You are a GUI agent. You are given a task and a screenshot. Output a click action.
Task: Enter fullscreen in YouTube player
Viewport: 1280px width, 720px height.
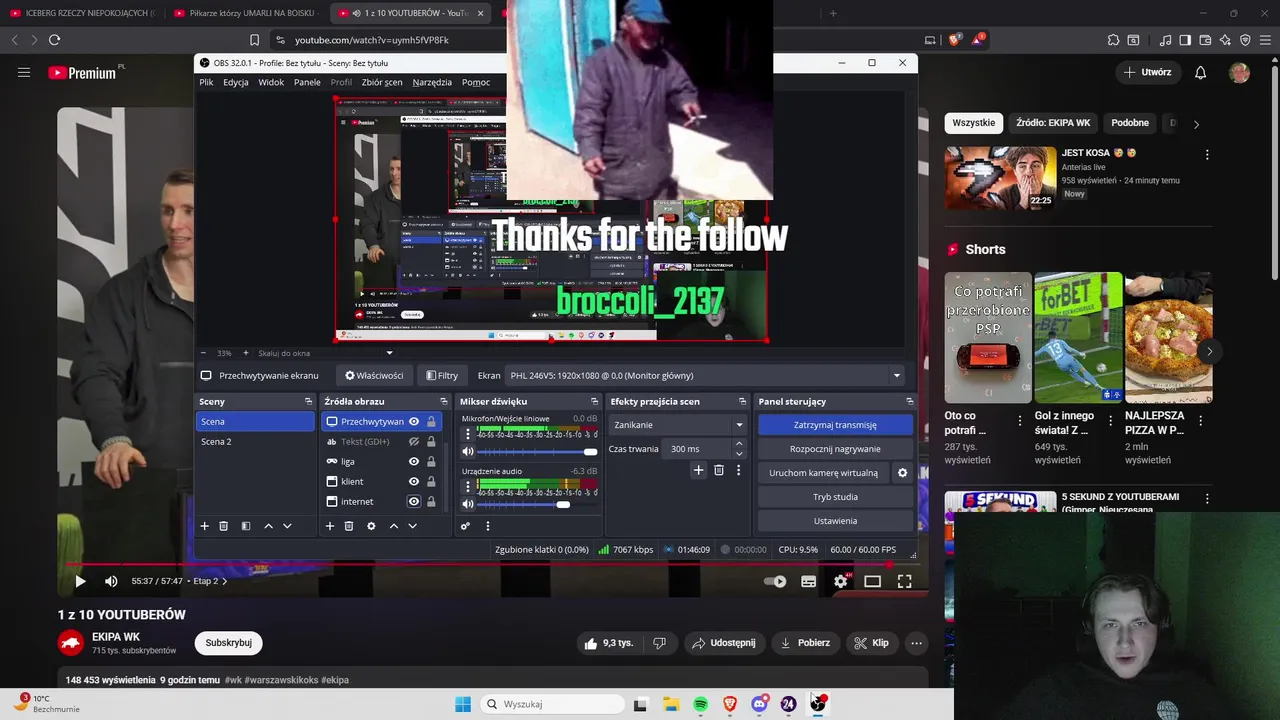tap(904, 581)
